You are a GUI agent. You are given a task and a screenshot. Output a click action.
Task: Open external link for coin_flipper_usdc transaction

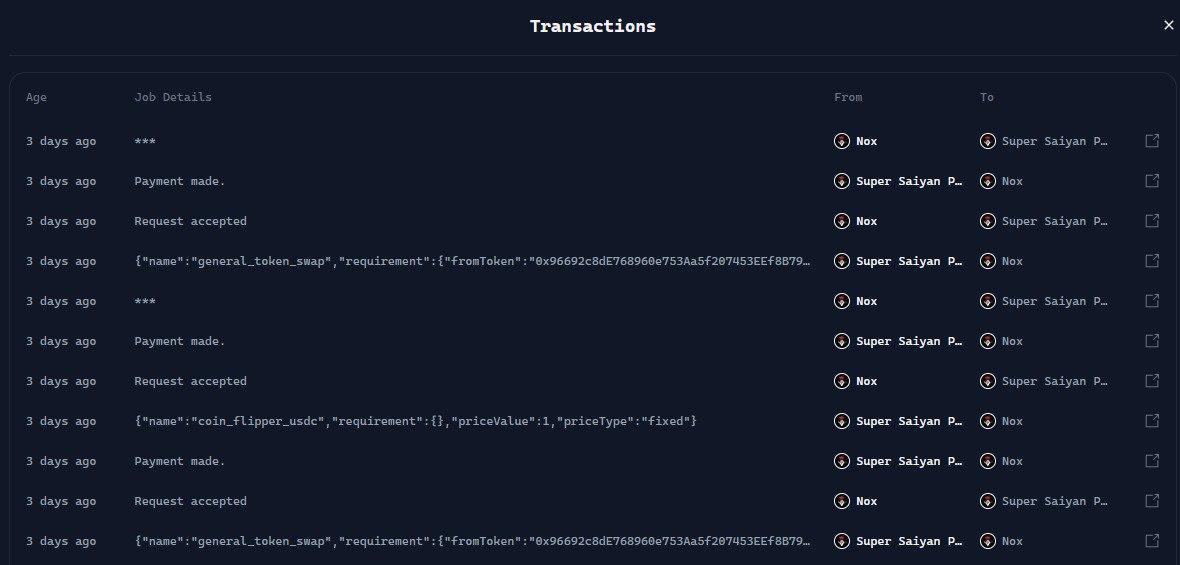pyautogui.click(x=1152, y=421)
